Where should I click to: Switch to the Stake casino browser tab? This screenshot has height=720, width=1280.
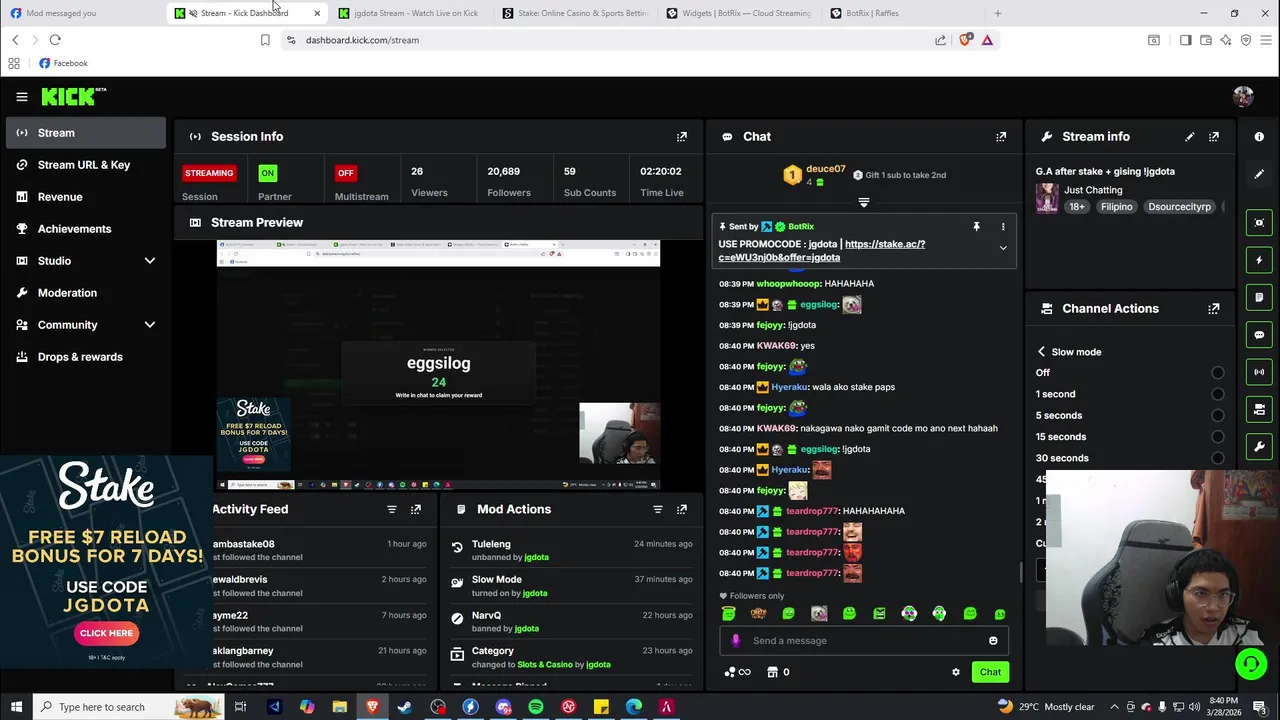click(x=575, y=13)
